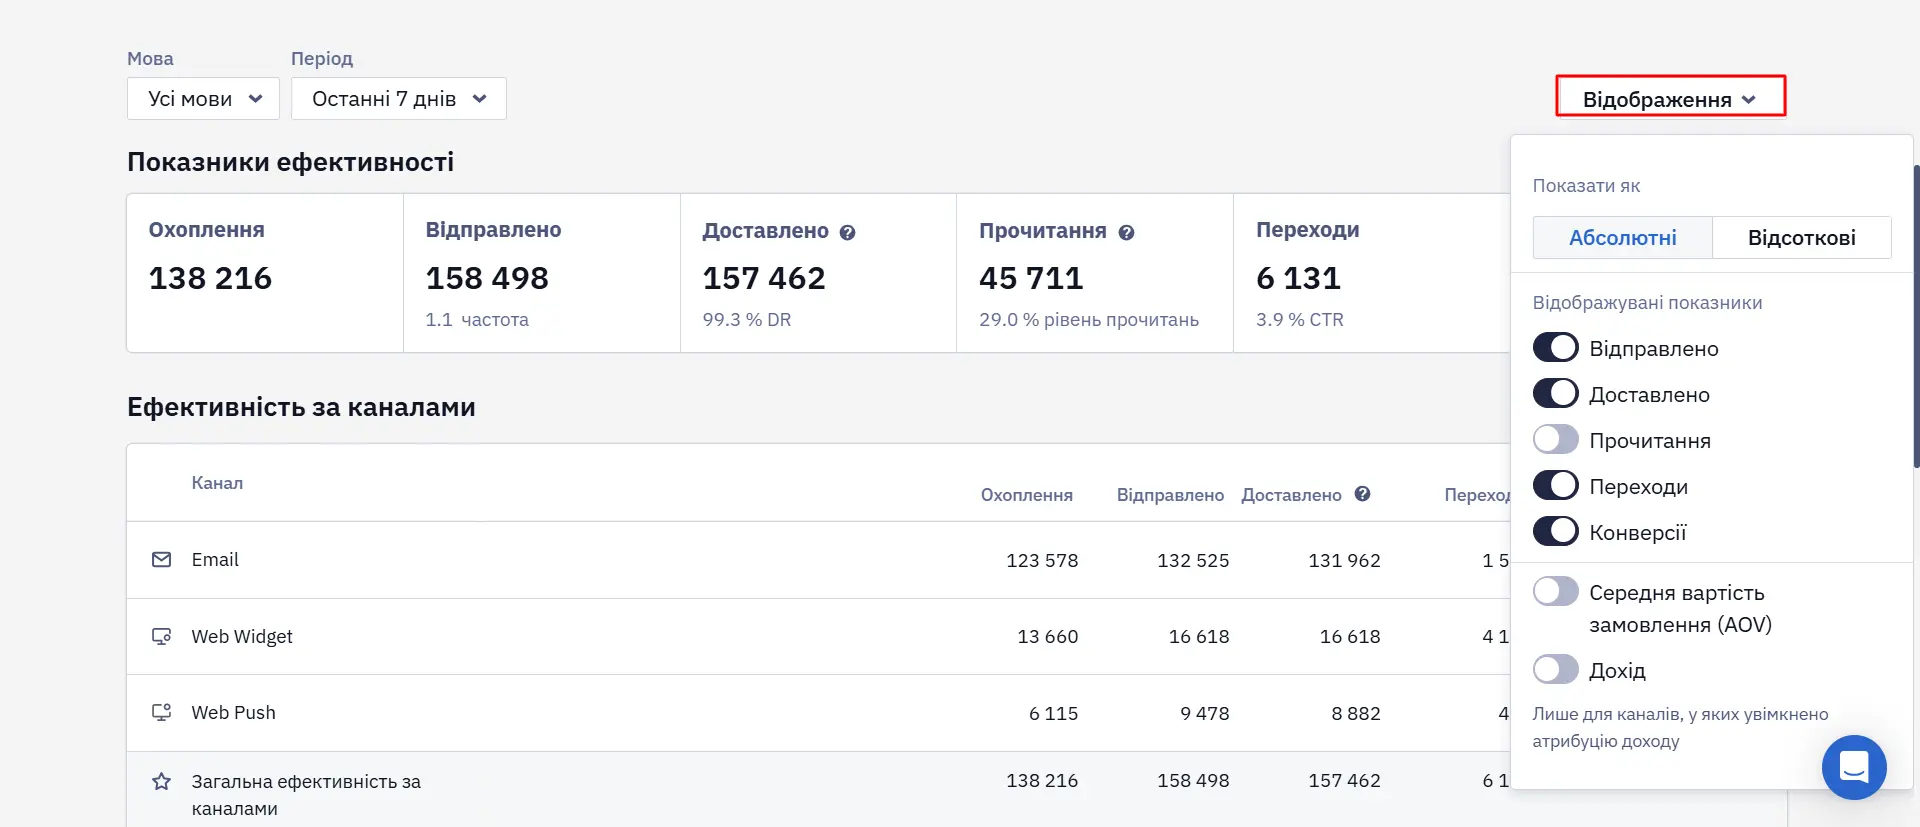Click the Web Push channel icon

tap(161, 713)
